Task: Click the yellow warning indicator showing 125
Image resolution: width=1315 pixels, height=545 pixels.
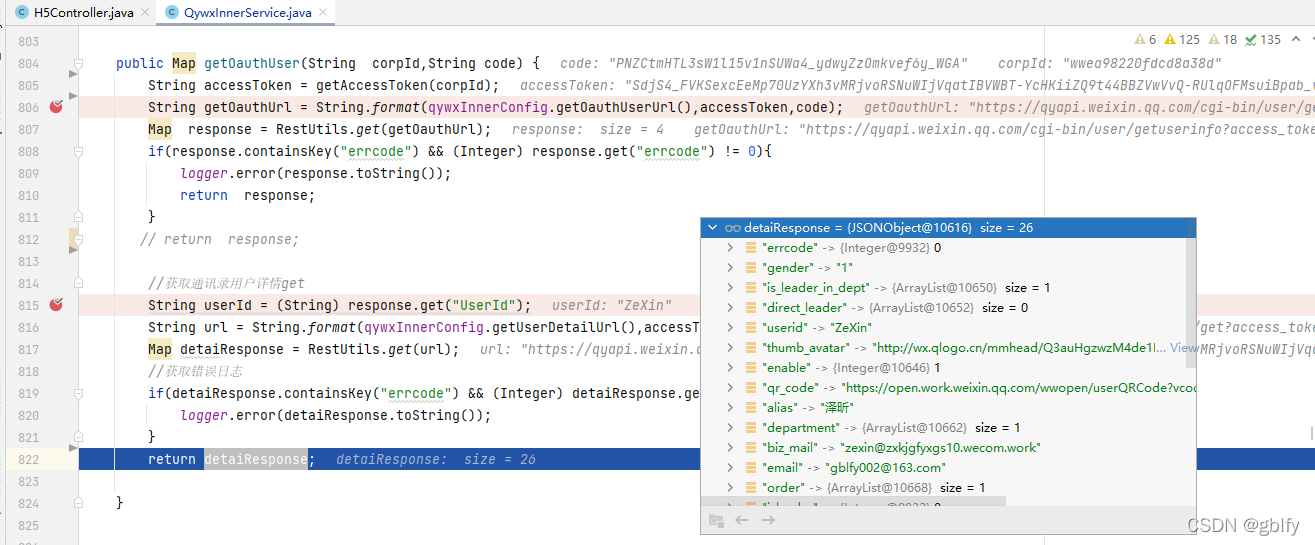Action: (1181, 40)
